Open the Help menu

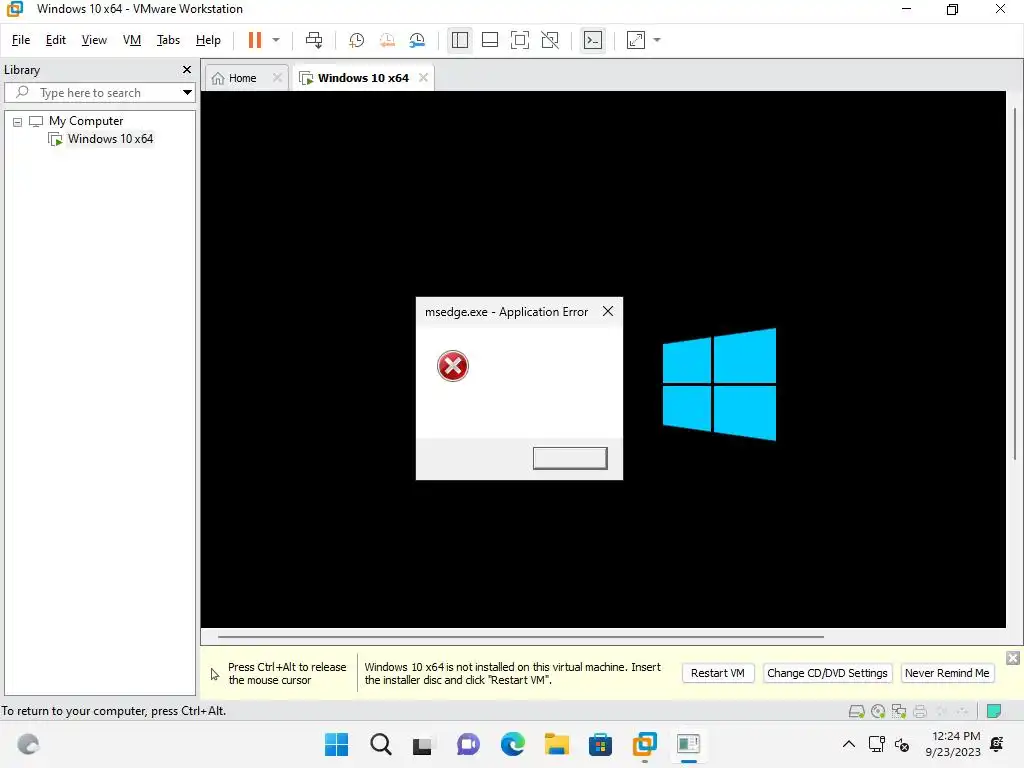(208, 40)
